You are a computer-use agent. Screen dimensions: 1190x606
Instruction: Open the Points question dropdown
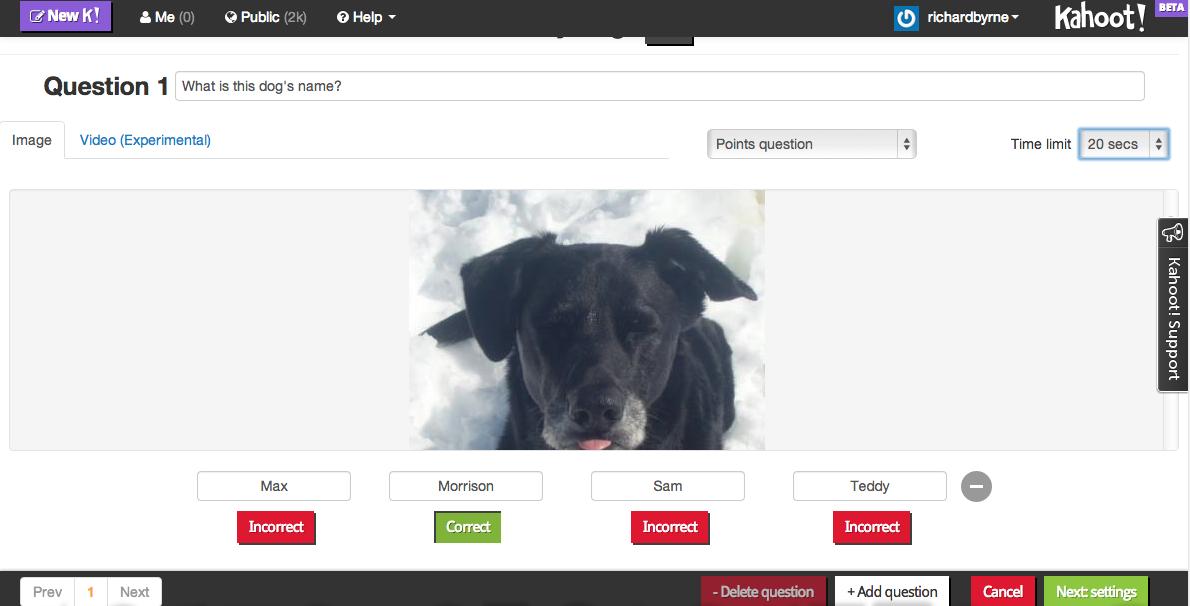(x=811, y=144)
